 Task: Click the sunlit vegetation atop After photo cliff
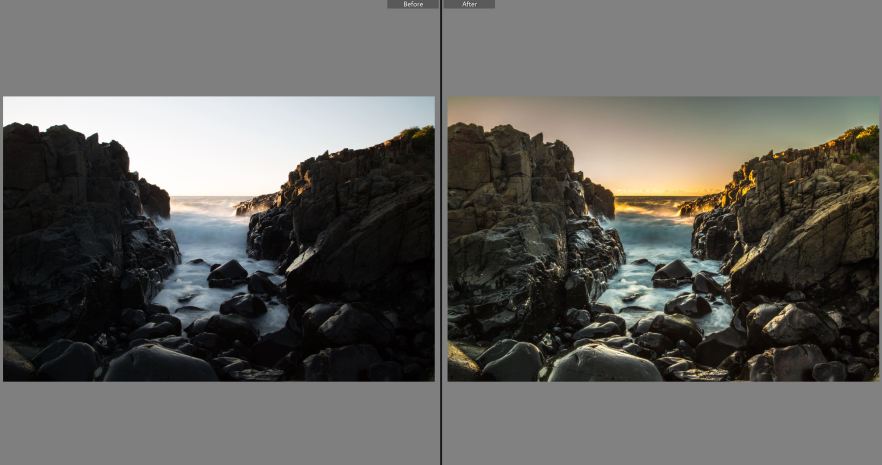tap(858, 133)
